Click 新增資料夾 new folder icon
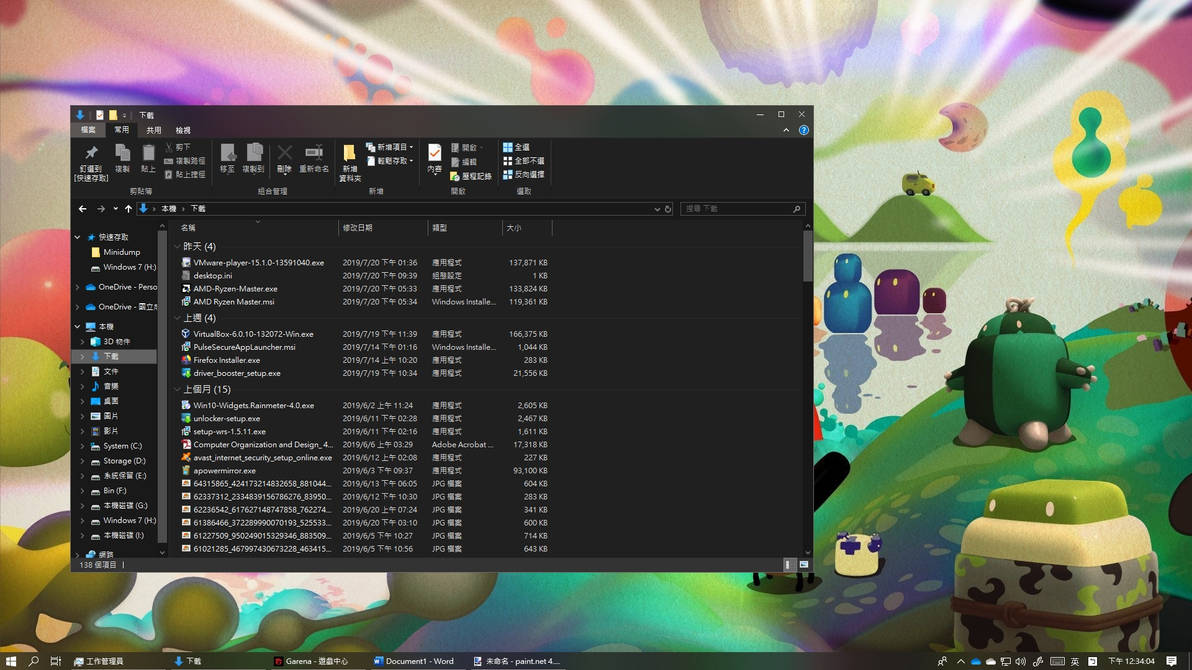 (349, 153)
